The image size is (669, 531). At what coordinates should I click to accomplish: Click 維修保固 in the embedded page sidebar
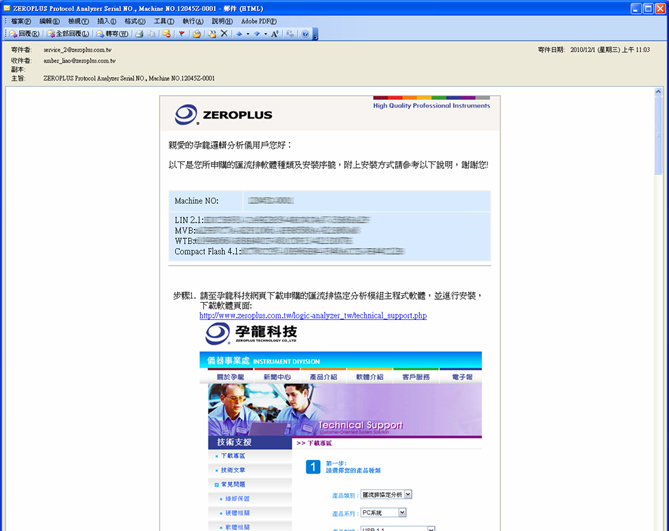[x=237, y=499]
